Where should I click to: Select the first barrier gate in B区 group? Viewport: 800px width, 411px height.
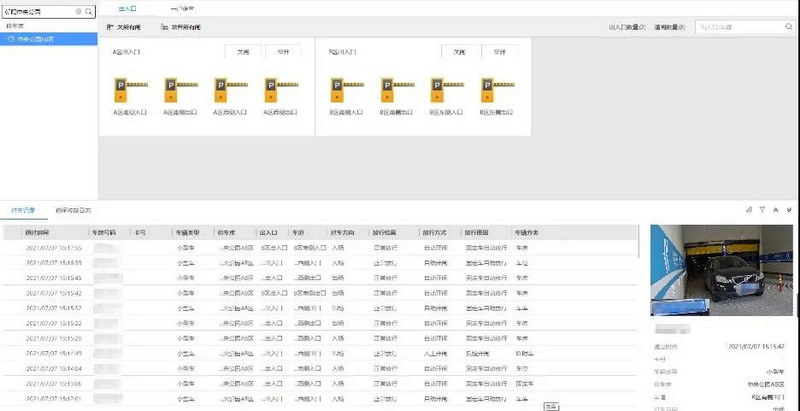click(x=336, y=92)
